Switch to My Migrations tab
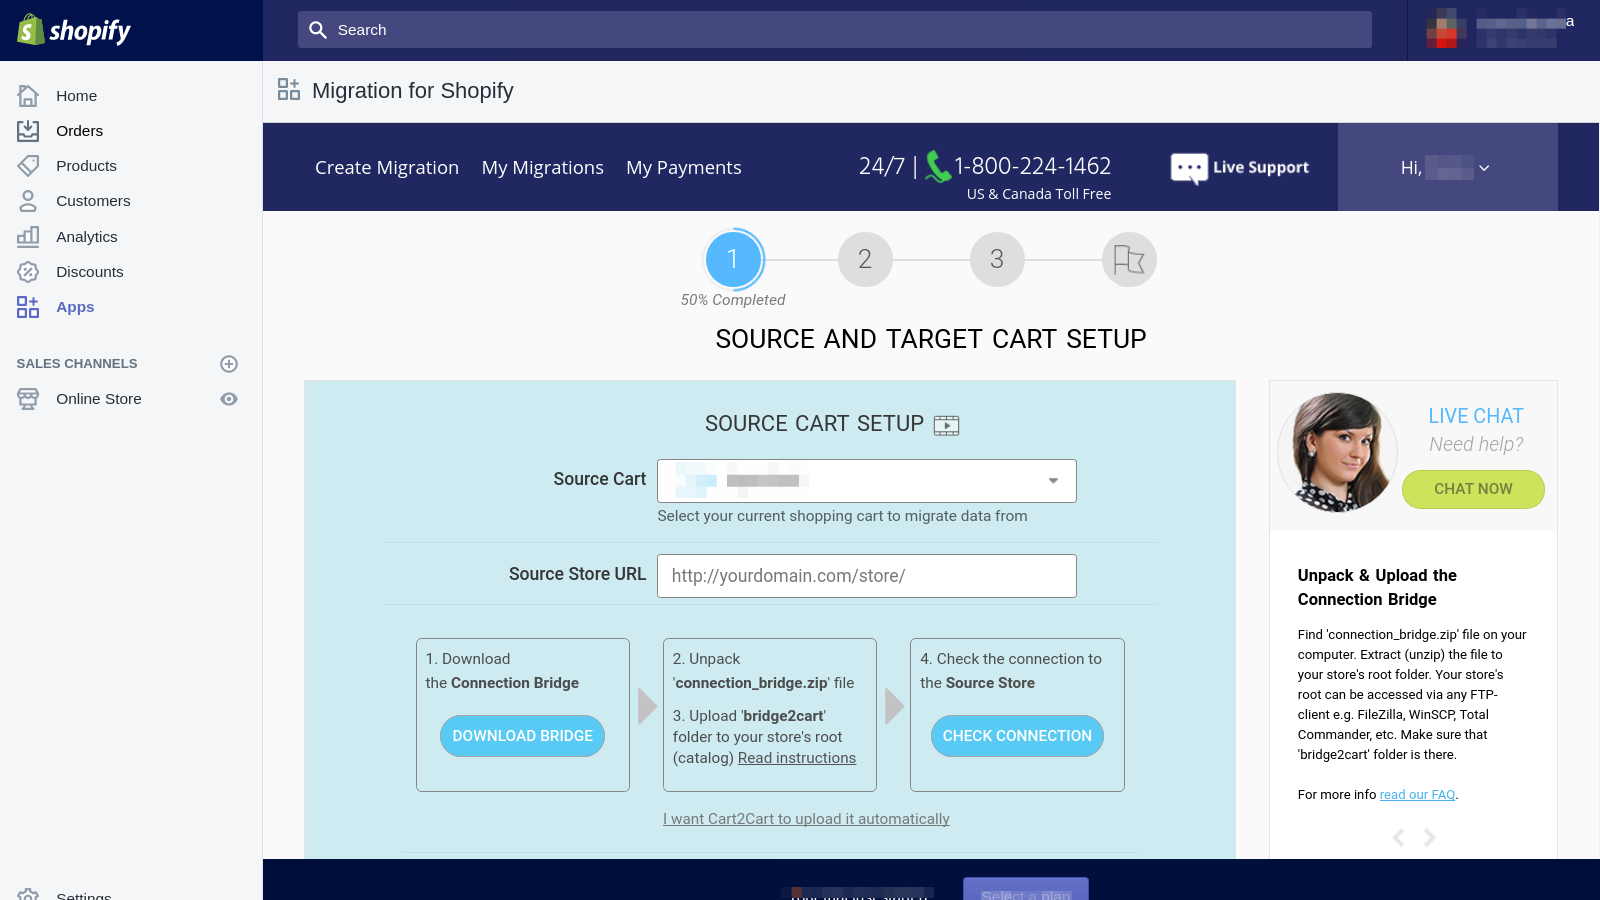Image resolution: width=1600 pixels, height=900 pixels. pos(542,168)
